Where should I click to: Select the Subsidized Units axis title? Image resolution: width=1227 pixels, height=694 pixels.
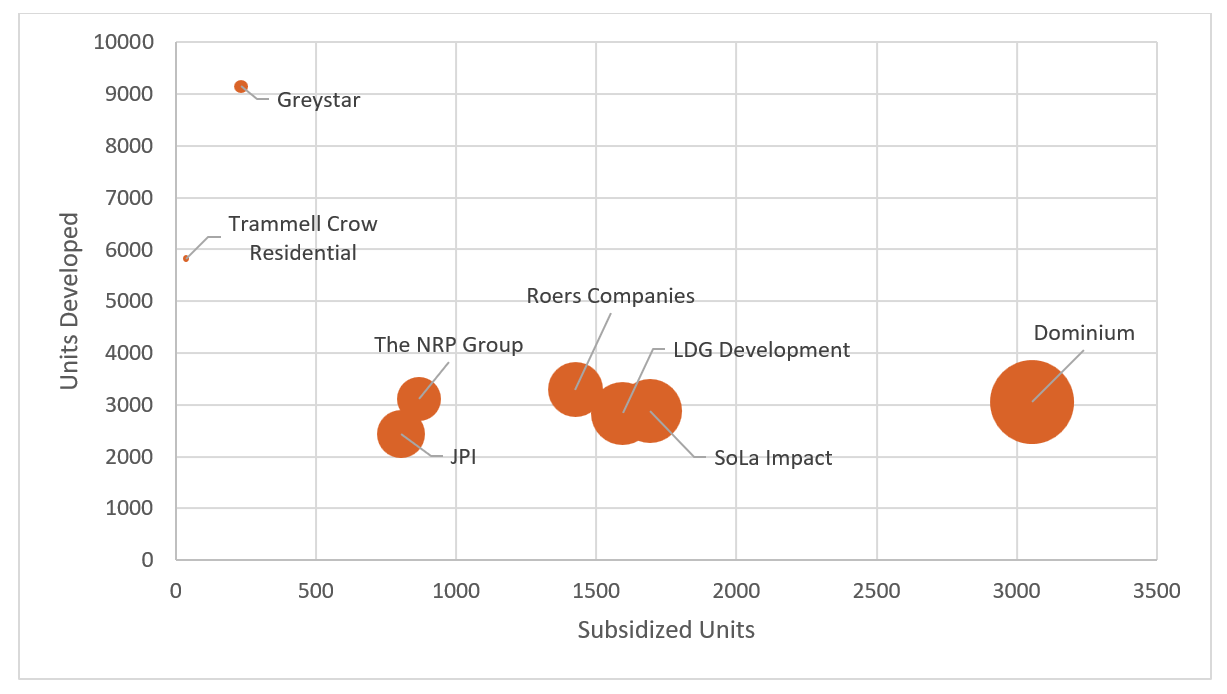pyautogui.click(x=666, y=630)
